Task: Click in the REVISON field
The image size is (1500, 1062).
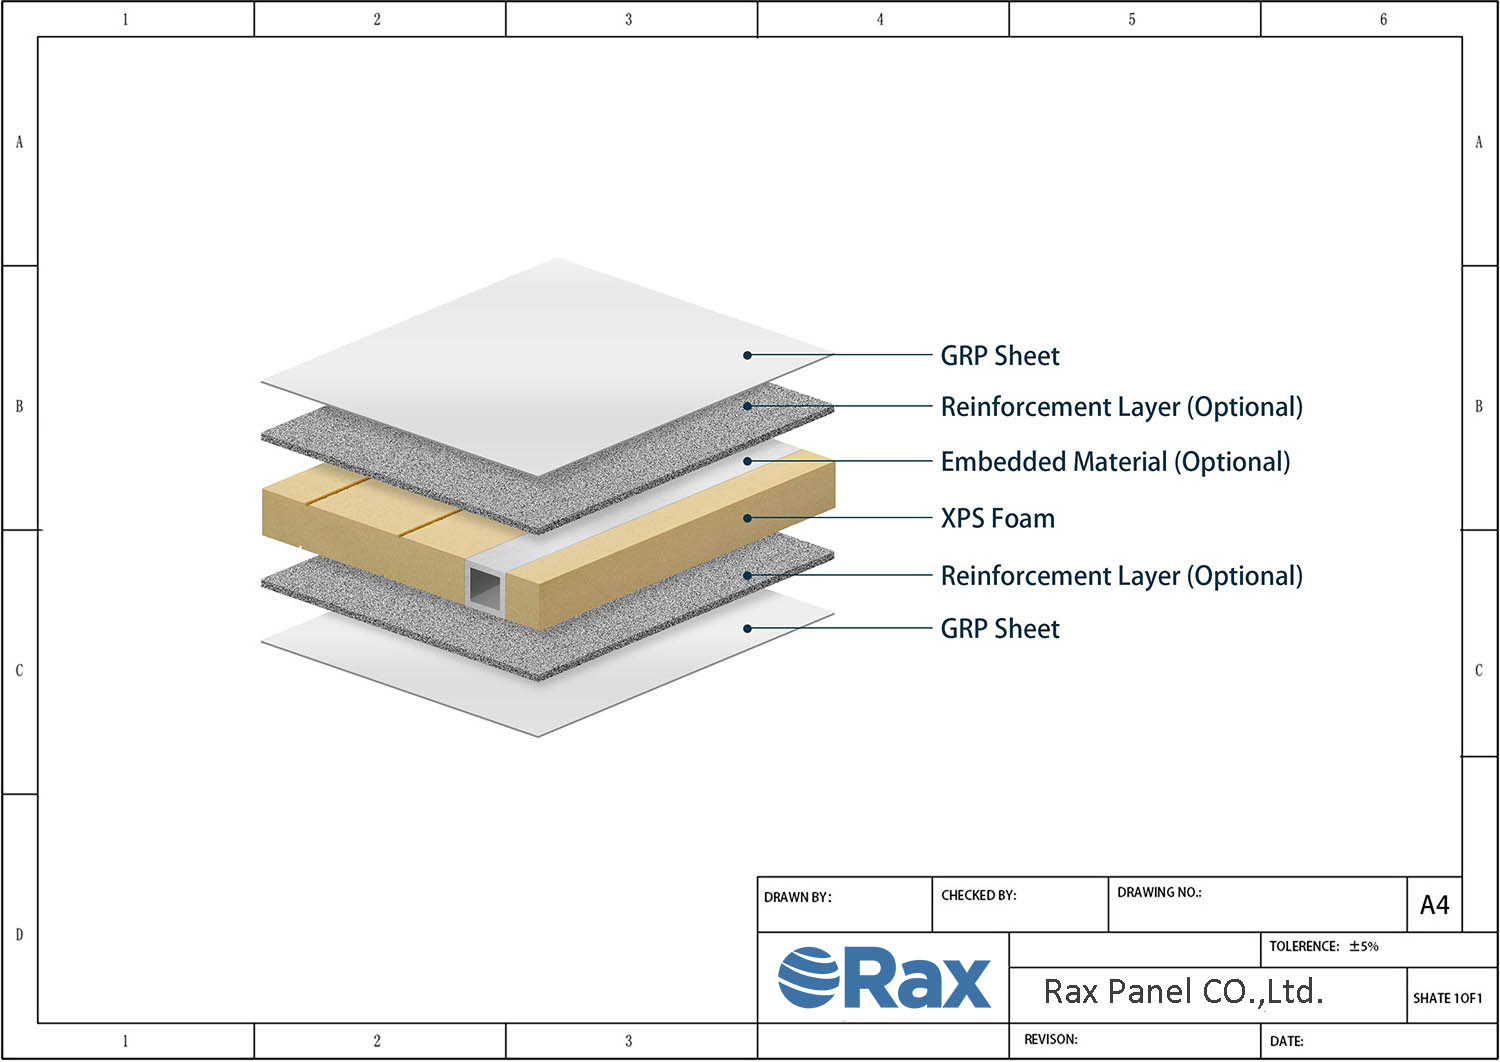Action: tap(1134, 1040)
